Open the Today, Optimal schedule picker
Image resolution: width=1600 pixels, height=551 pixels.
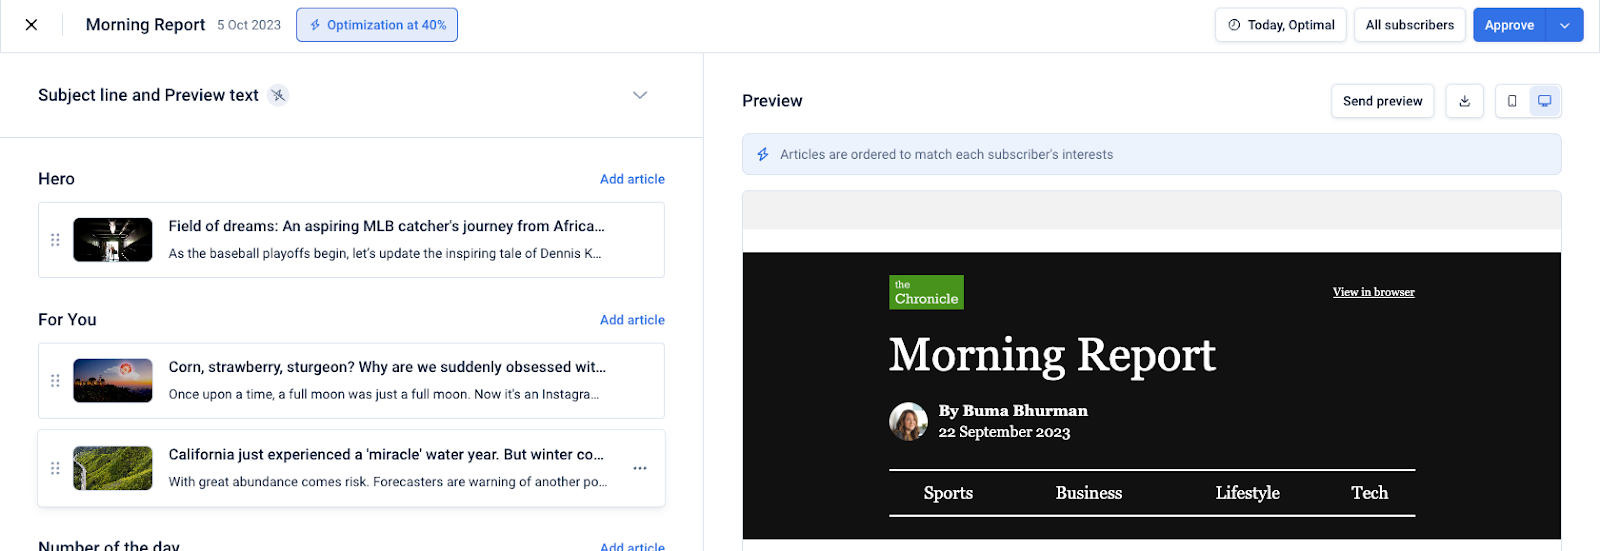coord(1281,25)
